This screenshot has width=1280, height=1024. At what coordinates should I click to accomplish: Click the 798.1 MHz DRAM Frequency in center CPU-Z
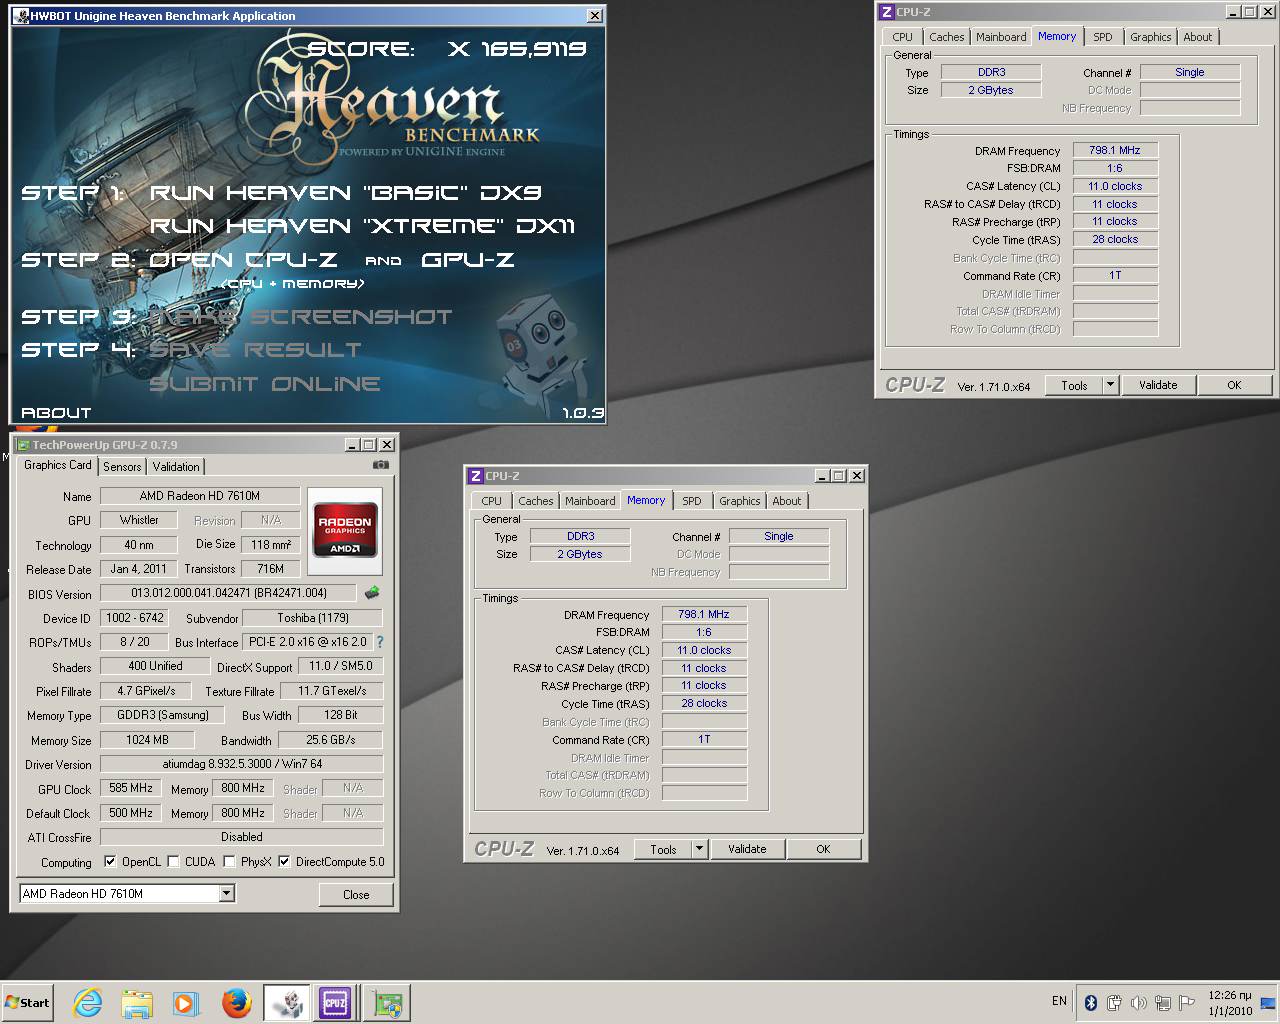[704, 614]
